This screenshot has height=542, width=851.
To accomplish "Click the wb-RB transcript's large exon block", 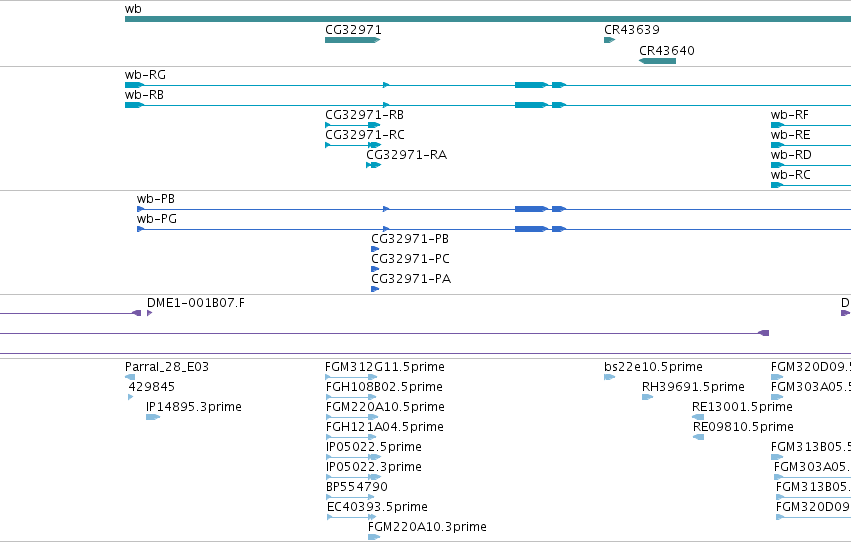I will [531, 105].
